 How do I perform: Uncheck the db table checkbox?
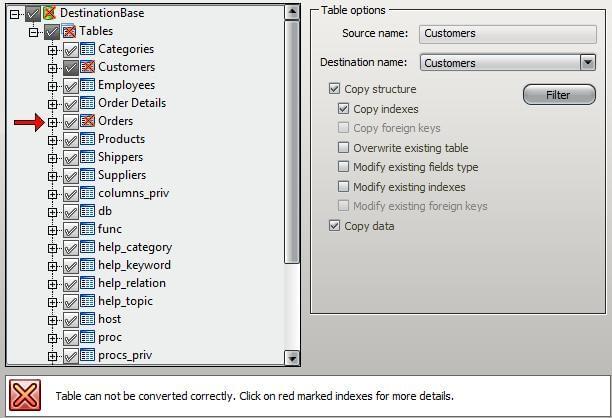click(71, 212)
